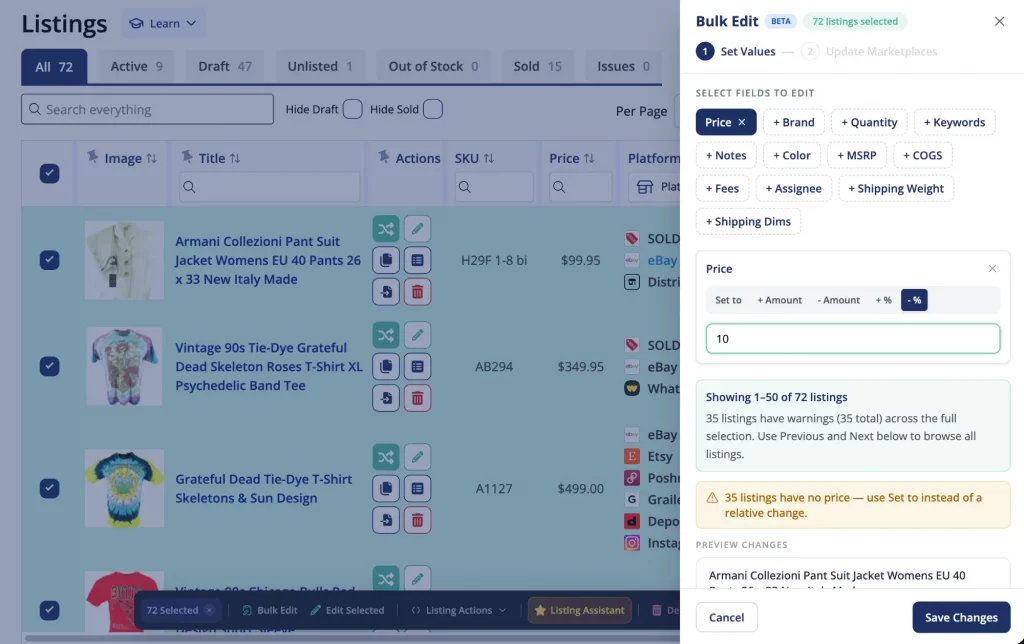This screenshot has height=644, width=1024.
Task: Switch to the Sold tab
Action: (x=537, y=67)
